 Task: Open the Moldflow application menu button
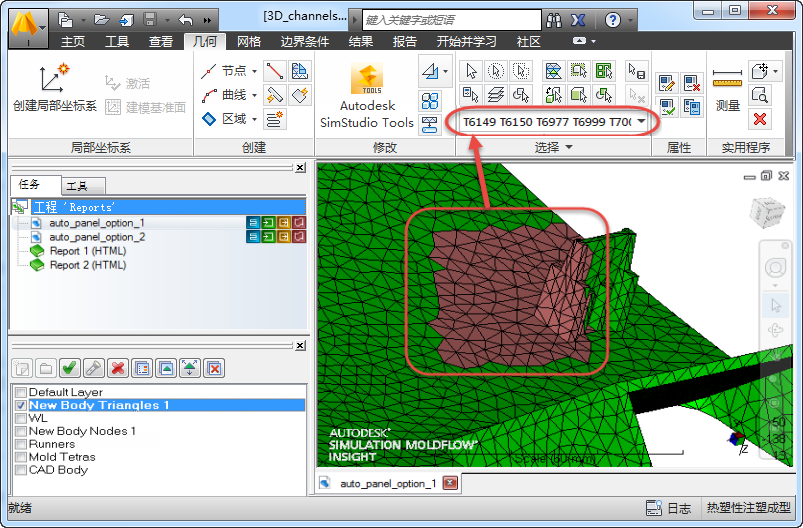pyautogui.click(x=29, y=28)
